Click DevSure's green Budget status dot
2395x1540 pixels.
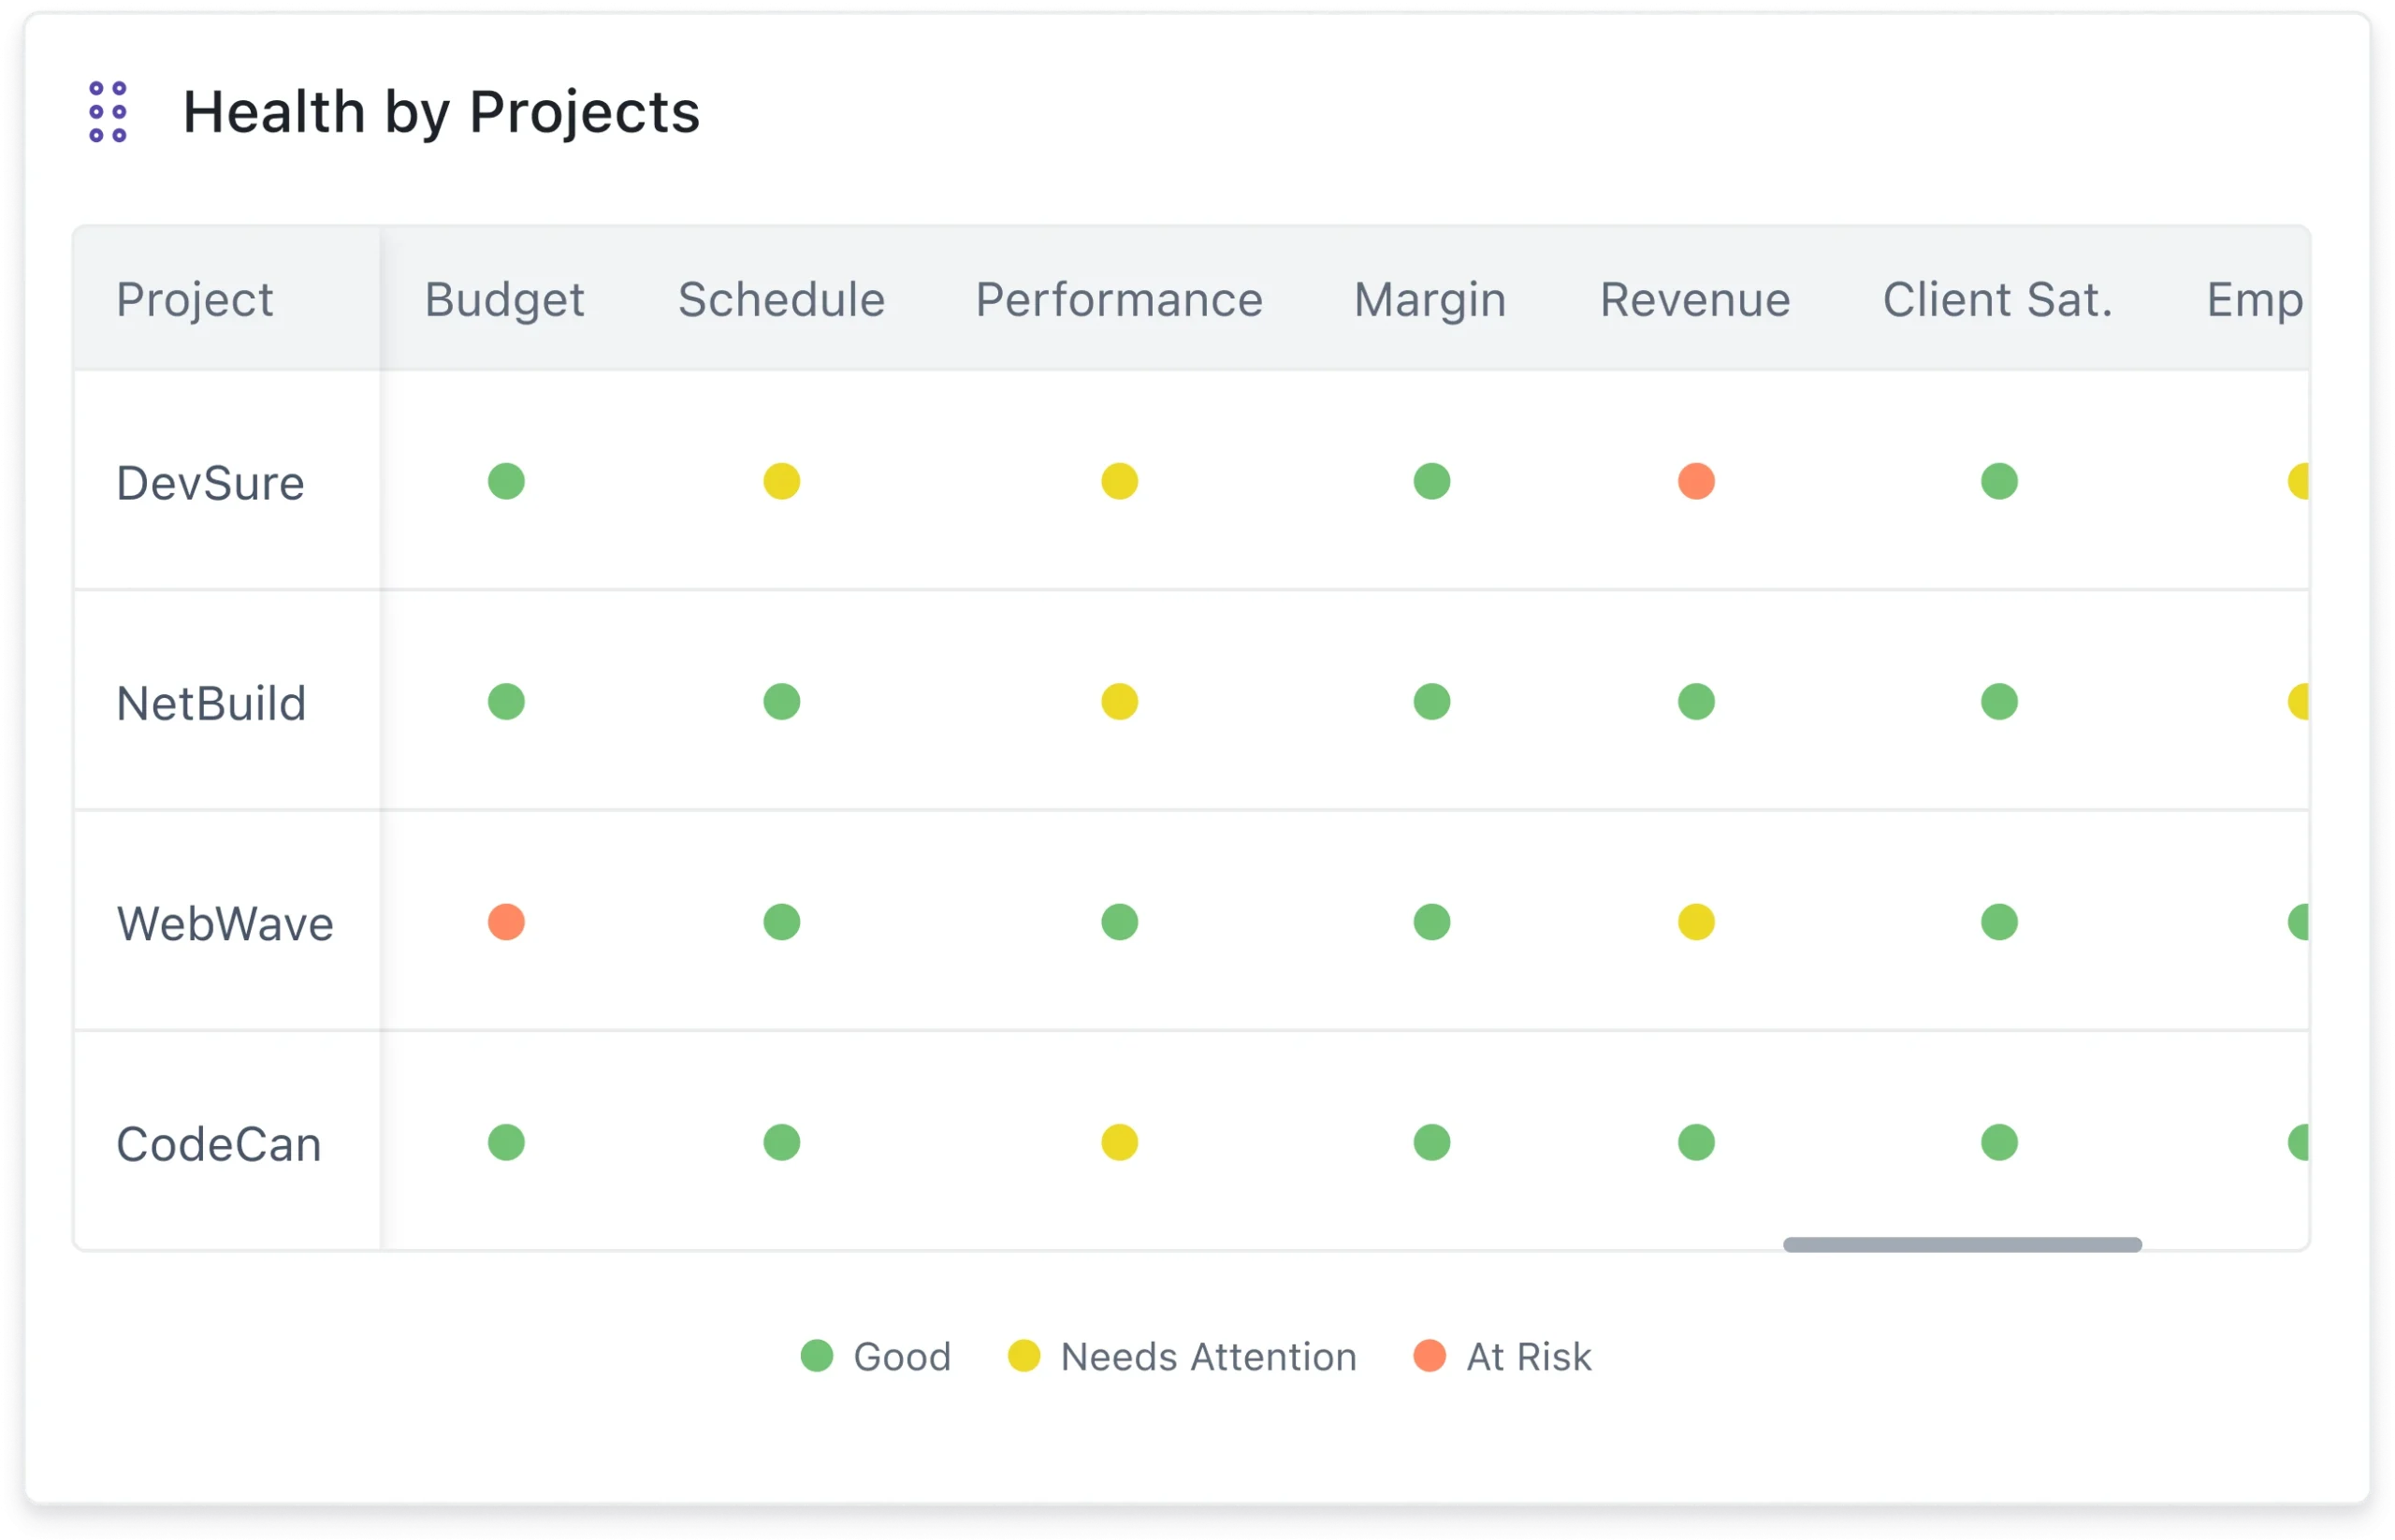point(506,481)
